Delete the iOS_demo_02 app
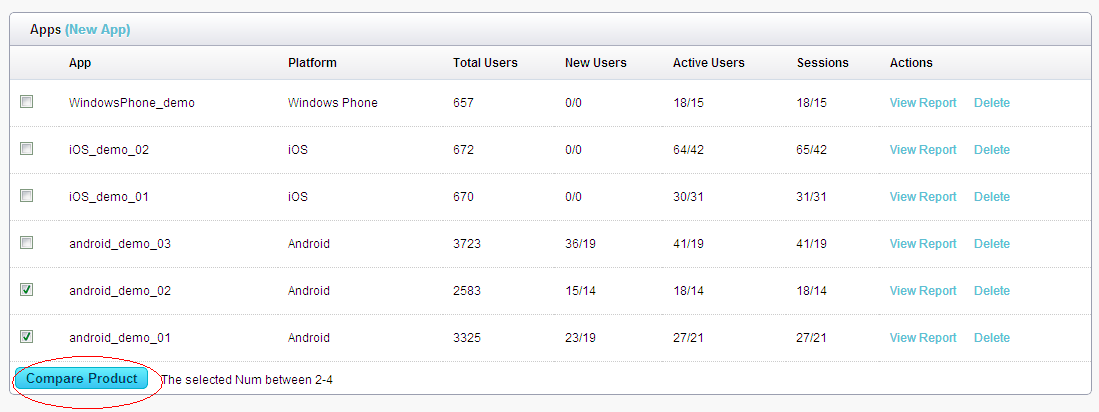Viewport: 1099px width, 412px height. click(x=992, y=150)
